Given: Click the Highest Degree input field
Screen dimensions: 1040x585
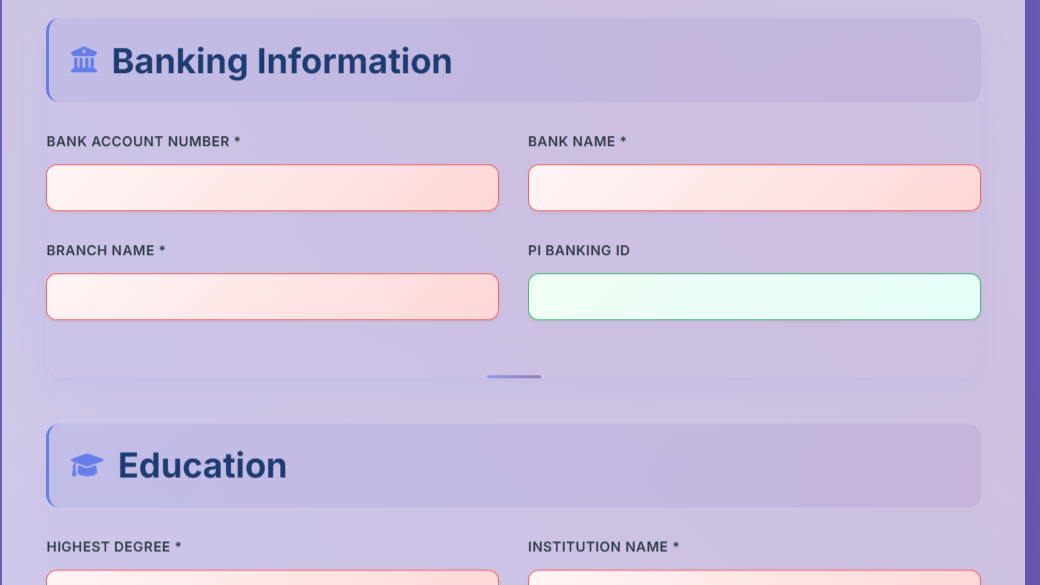Looking at the screenshot, I should tap(273, 577).
